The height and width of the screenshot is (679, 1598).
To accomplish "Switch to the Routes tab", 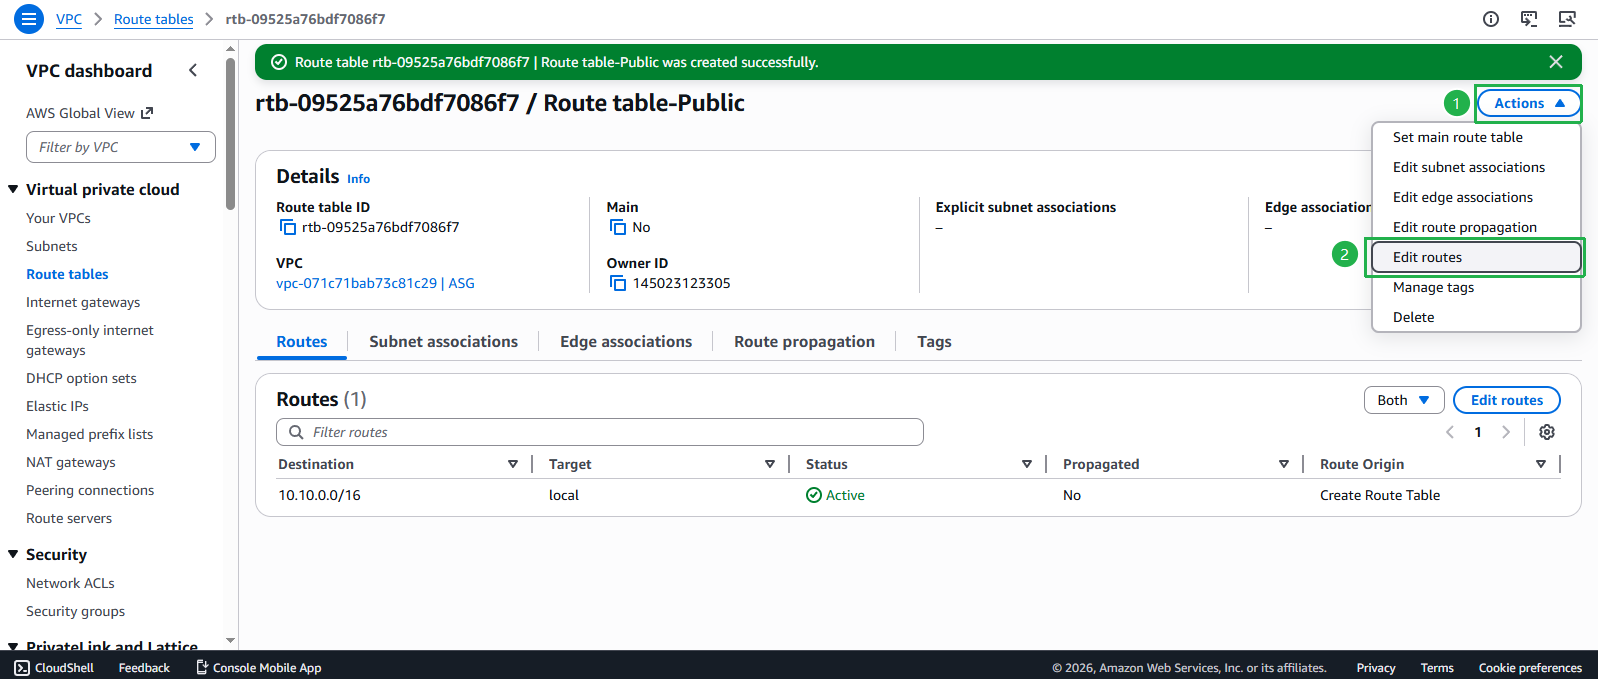I will click(x=302, y=341).
